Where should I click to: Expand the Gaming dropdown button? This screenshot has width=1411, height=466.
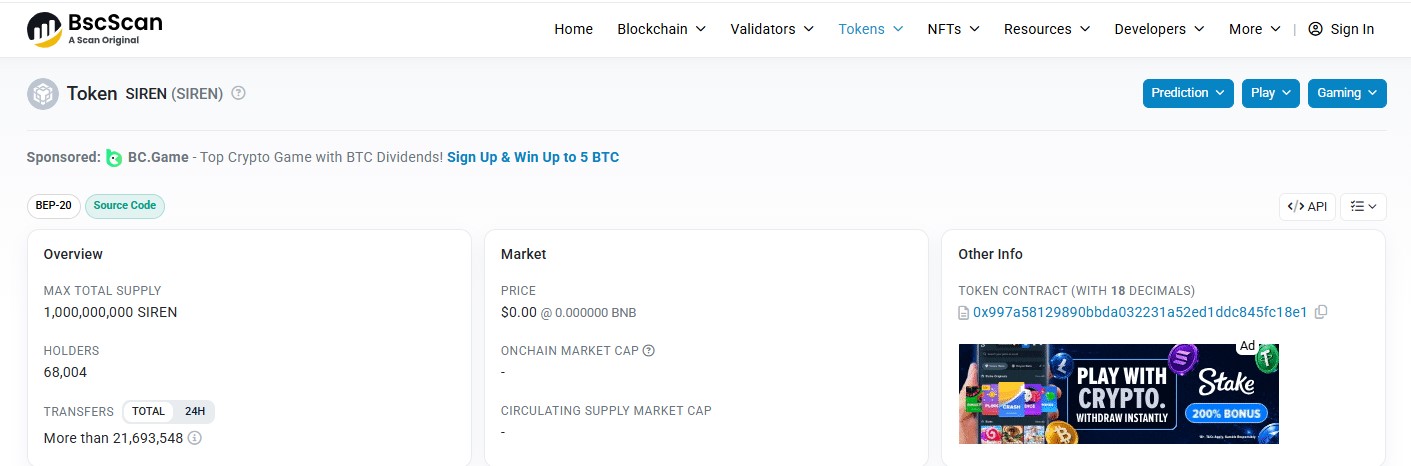(1346, 93)
